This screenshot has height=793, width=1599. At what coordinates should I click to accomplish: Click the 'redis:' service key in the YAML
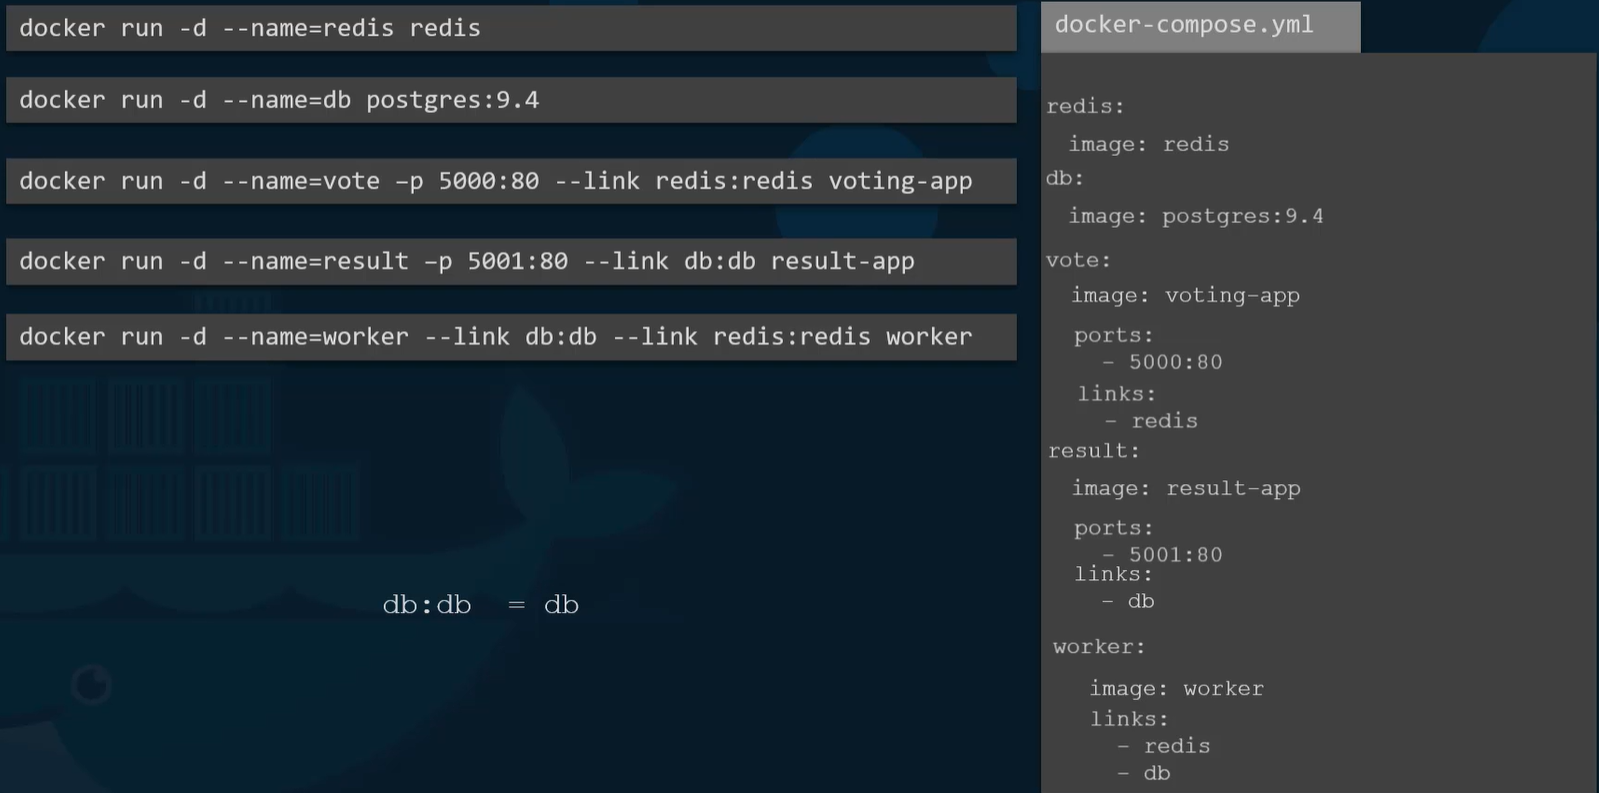point(1085,106)
